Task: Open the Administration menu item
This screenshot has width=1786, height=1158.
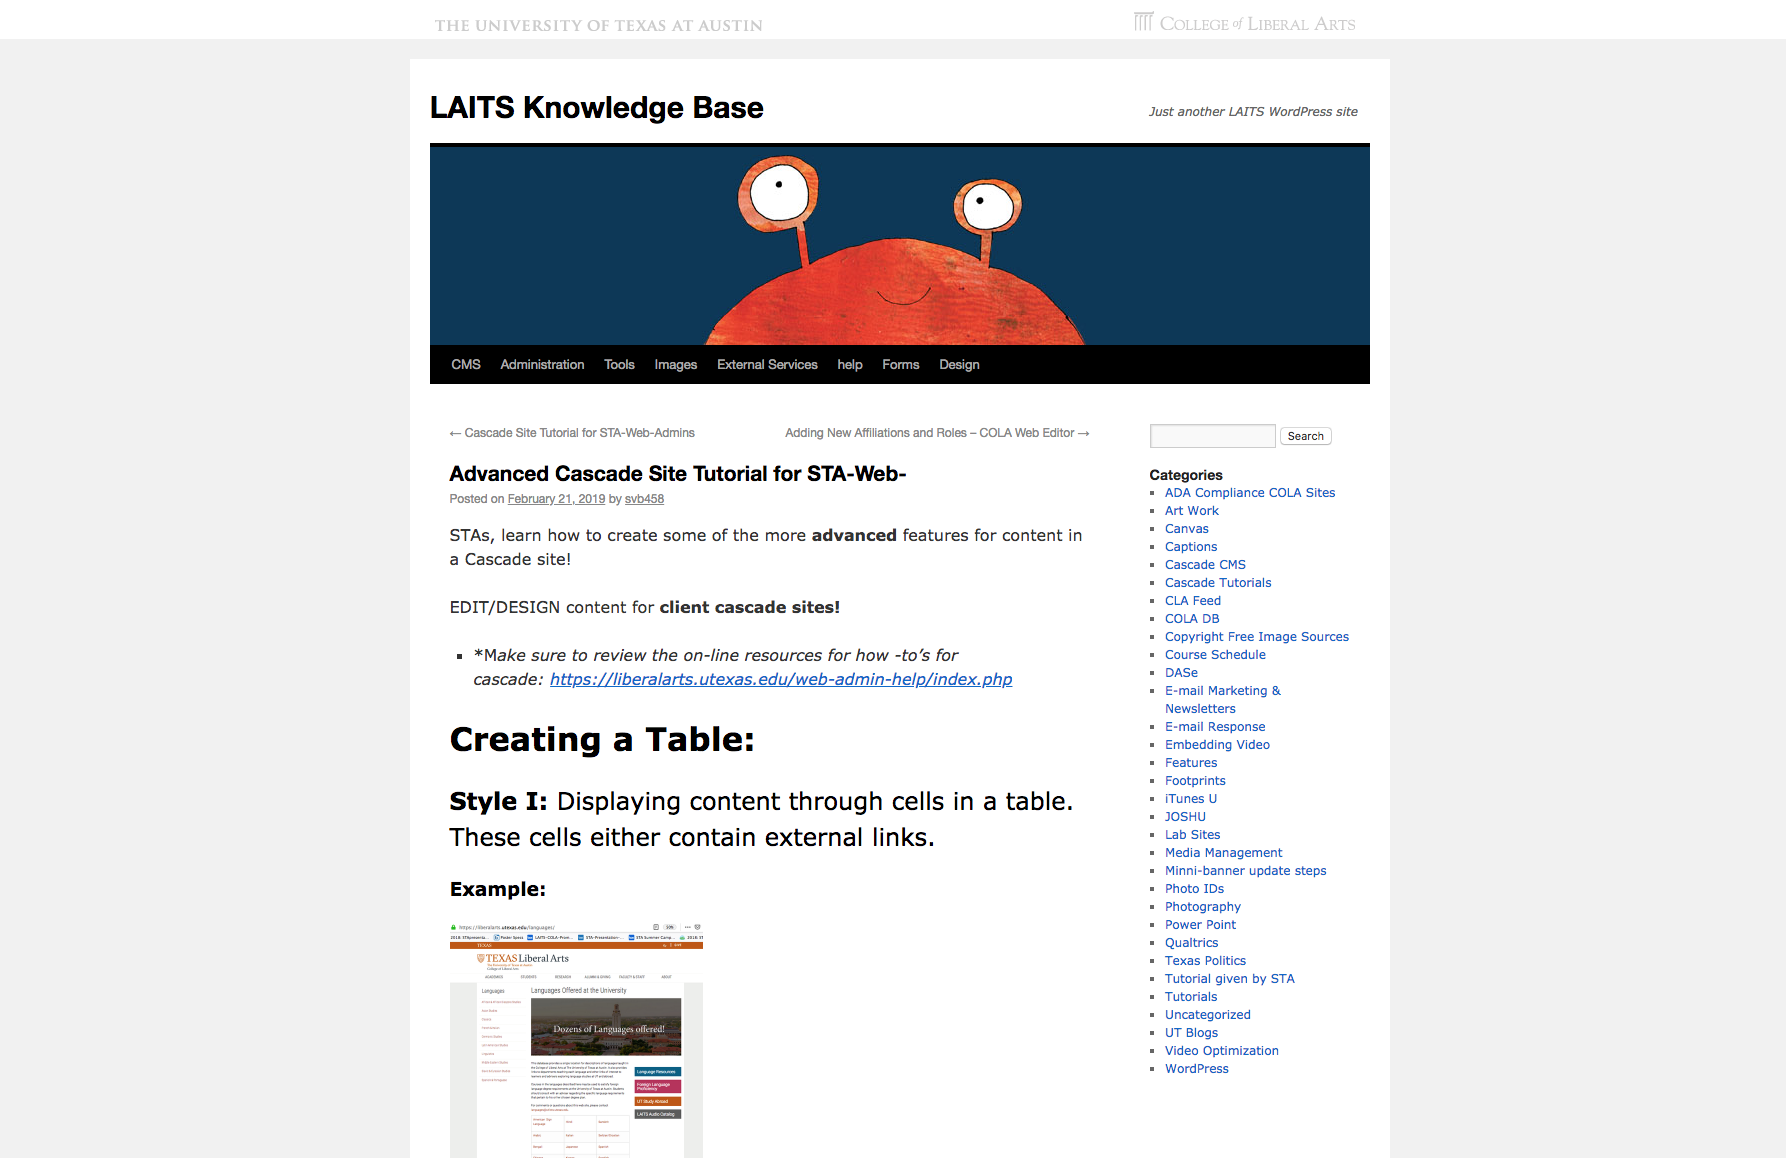Action: (542, 365)
